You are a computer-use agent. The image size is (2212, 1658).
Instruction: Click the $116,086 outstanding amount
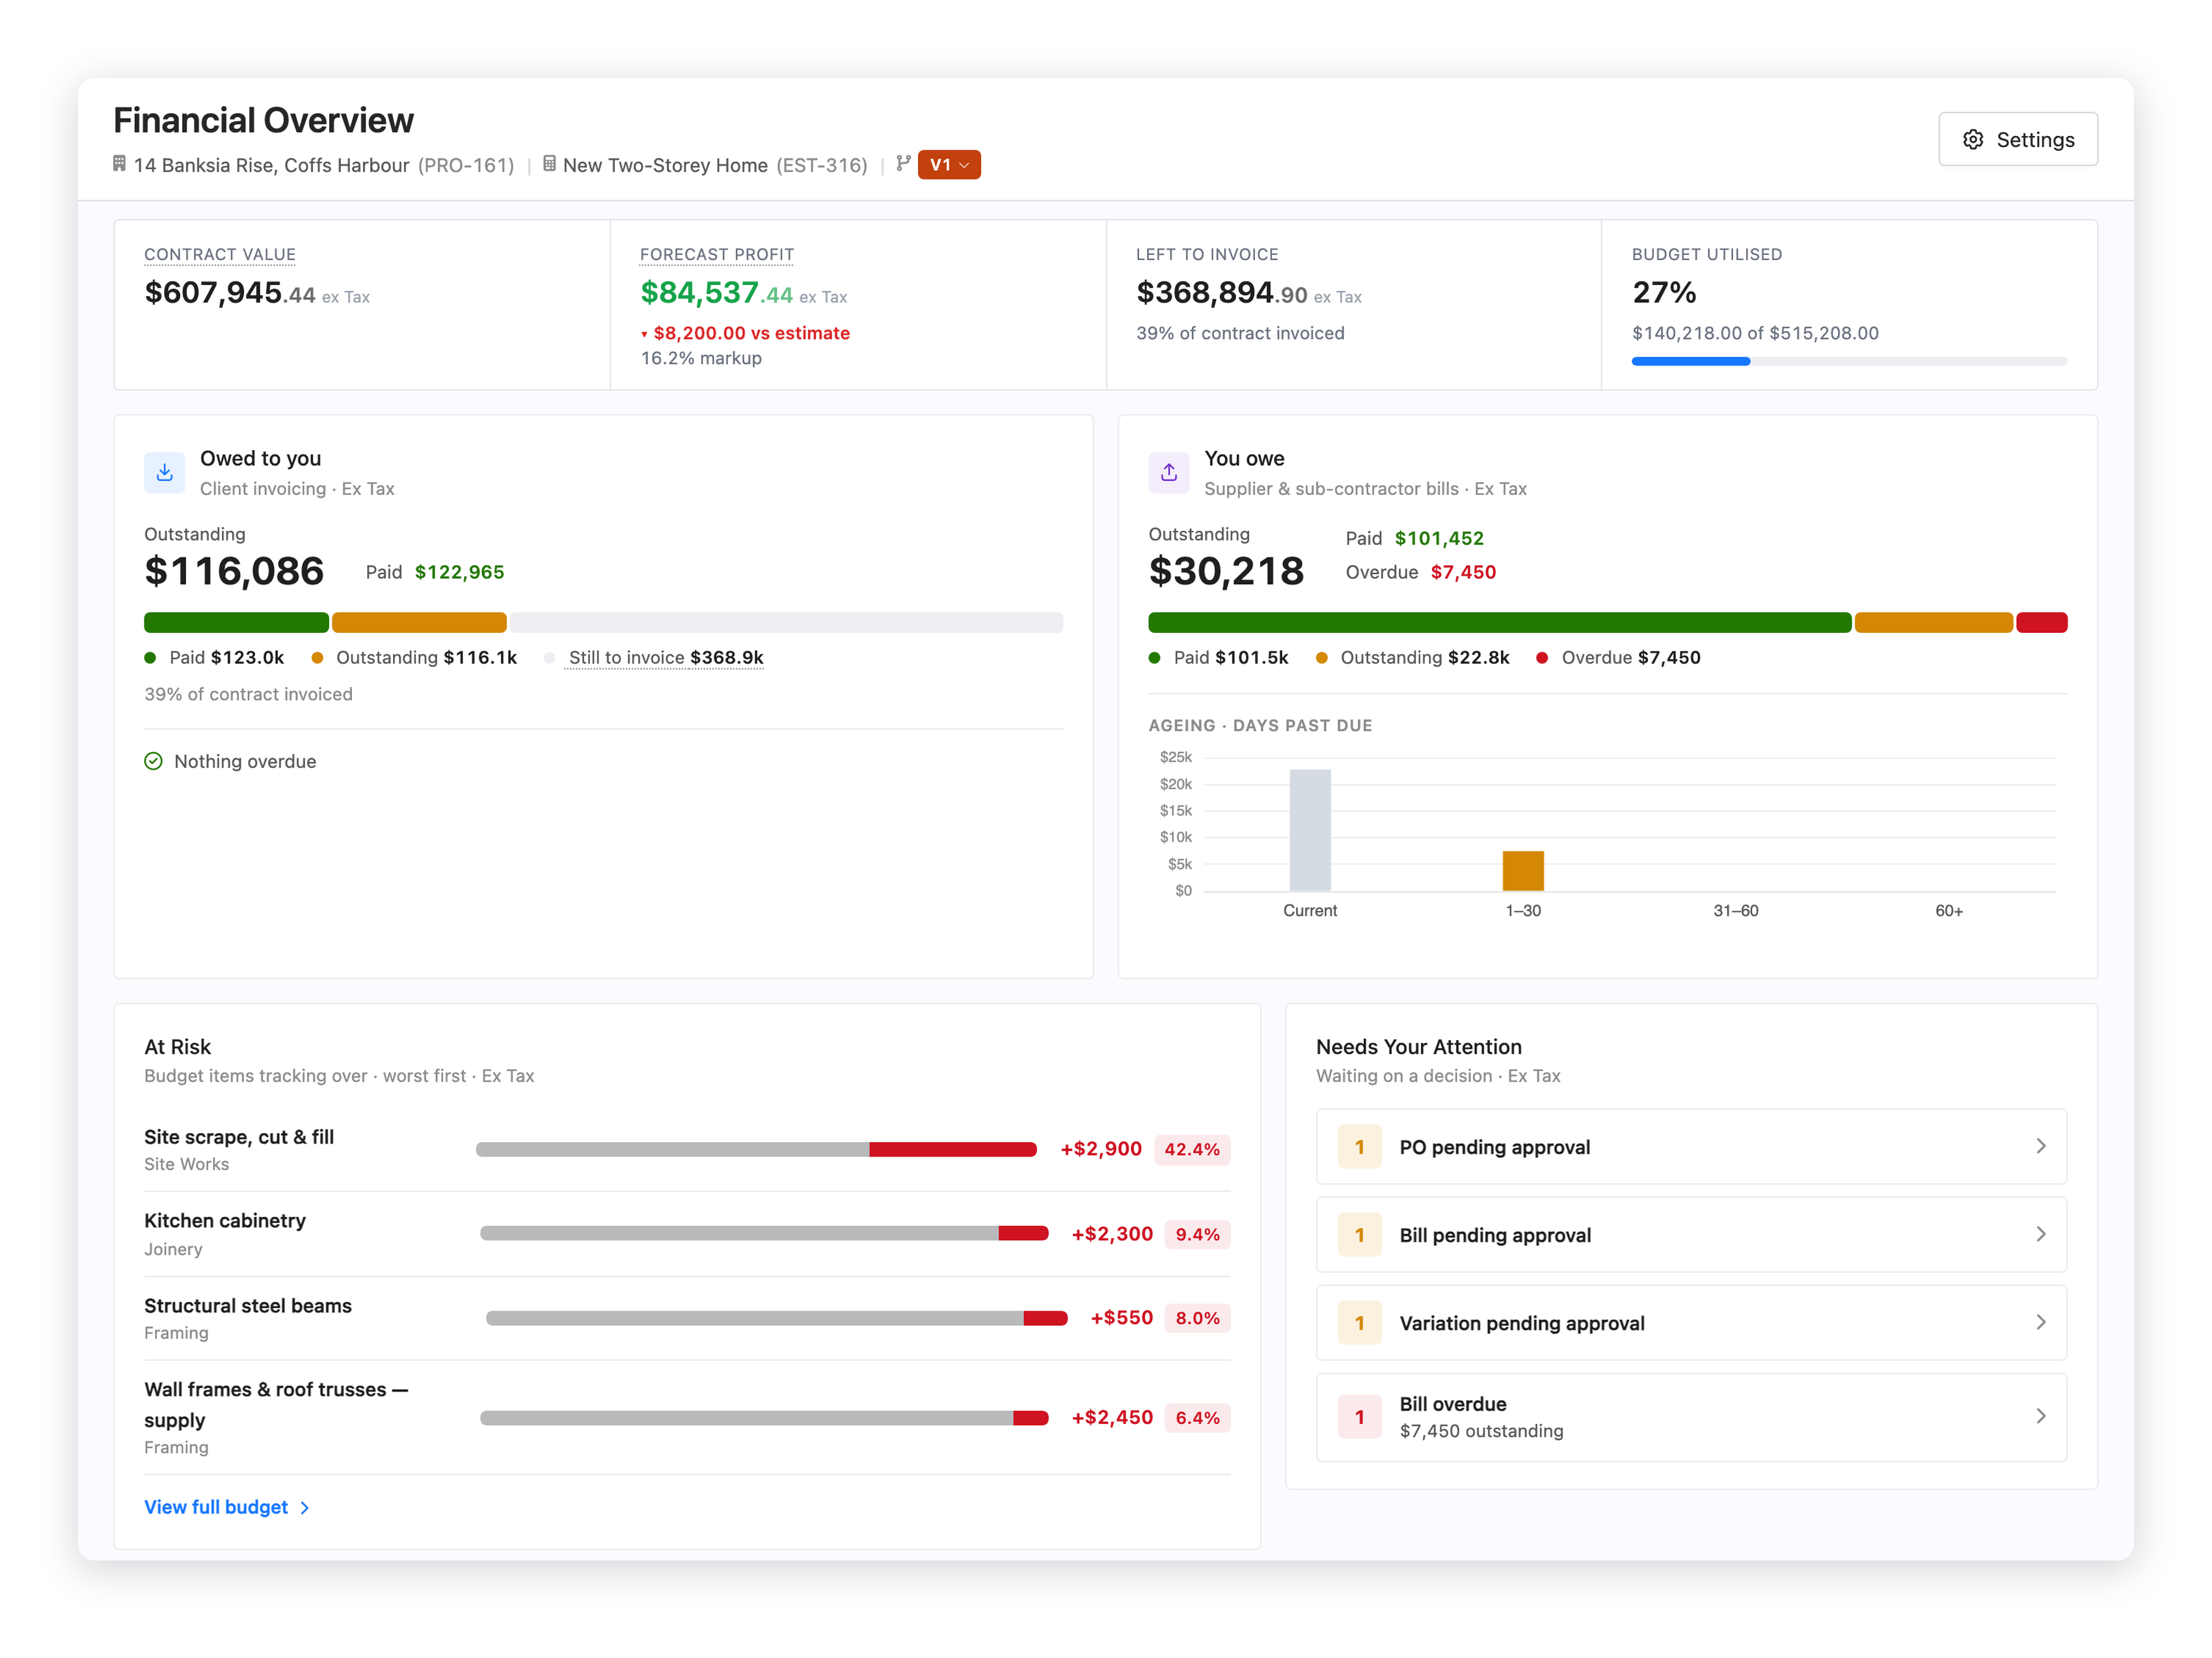(234, 571)
